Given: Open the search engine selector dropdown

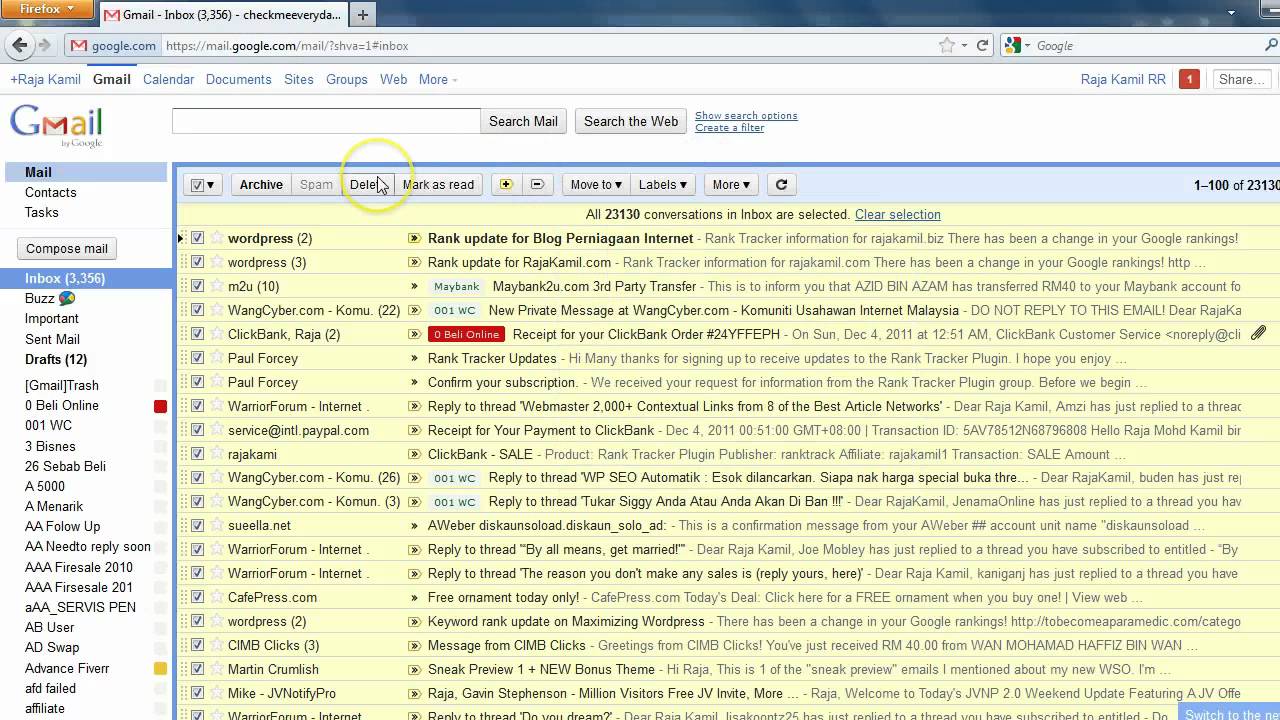Looking at the screenshot, I should 1028,46.
